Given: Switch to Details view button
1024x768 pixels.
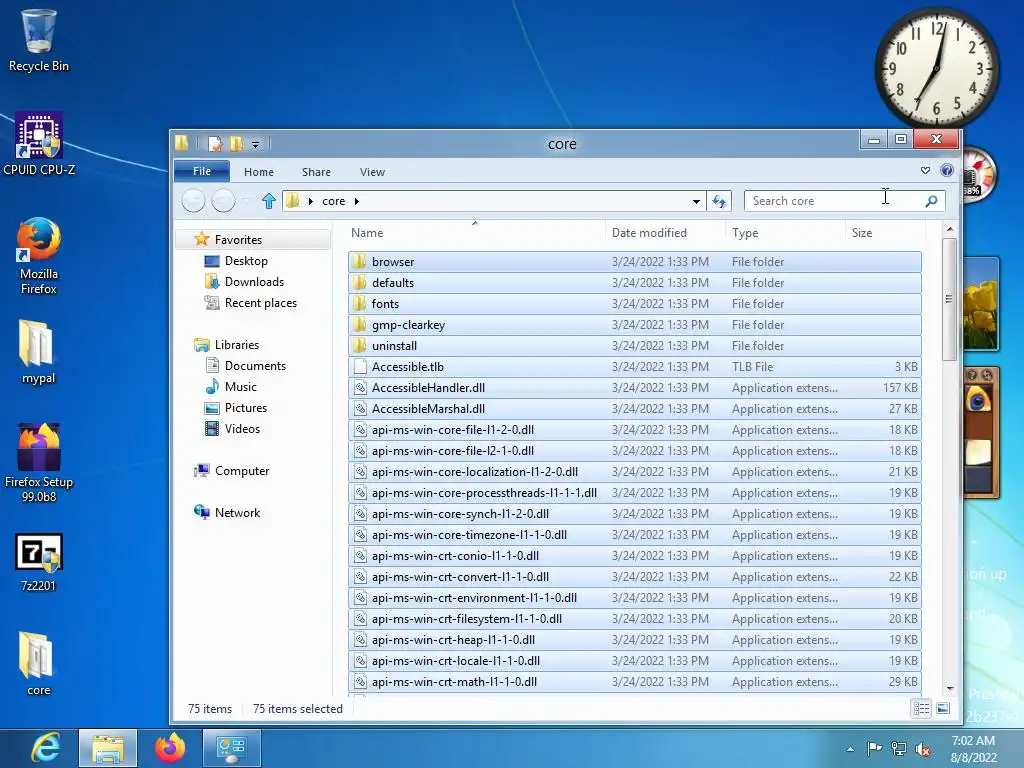Looking at the screenshot, I should click(x=921, y=708).
